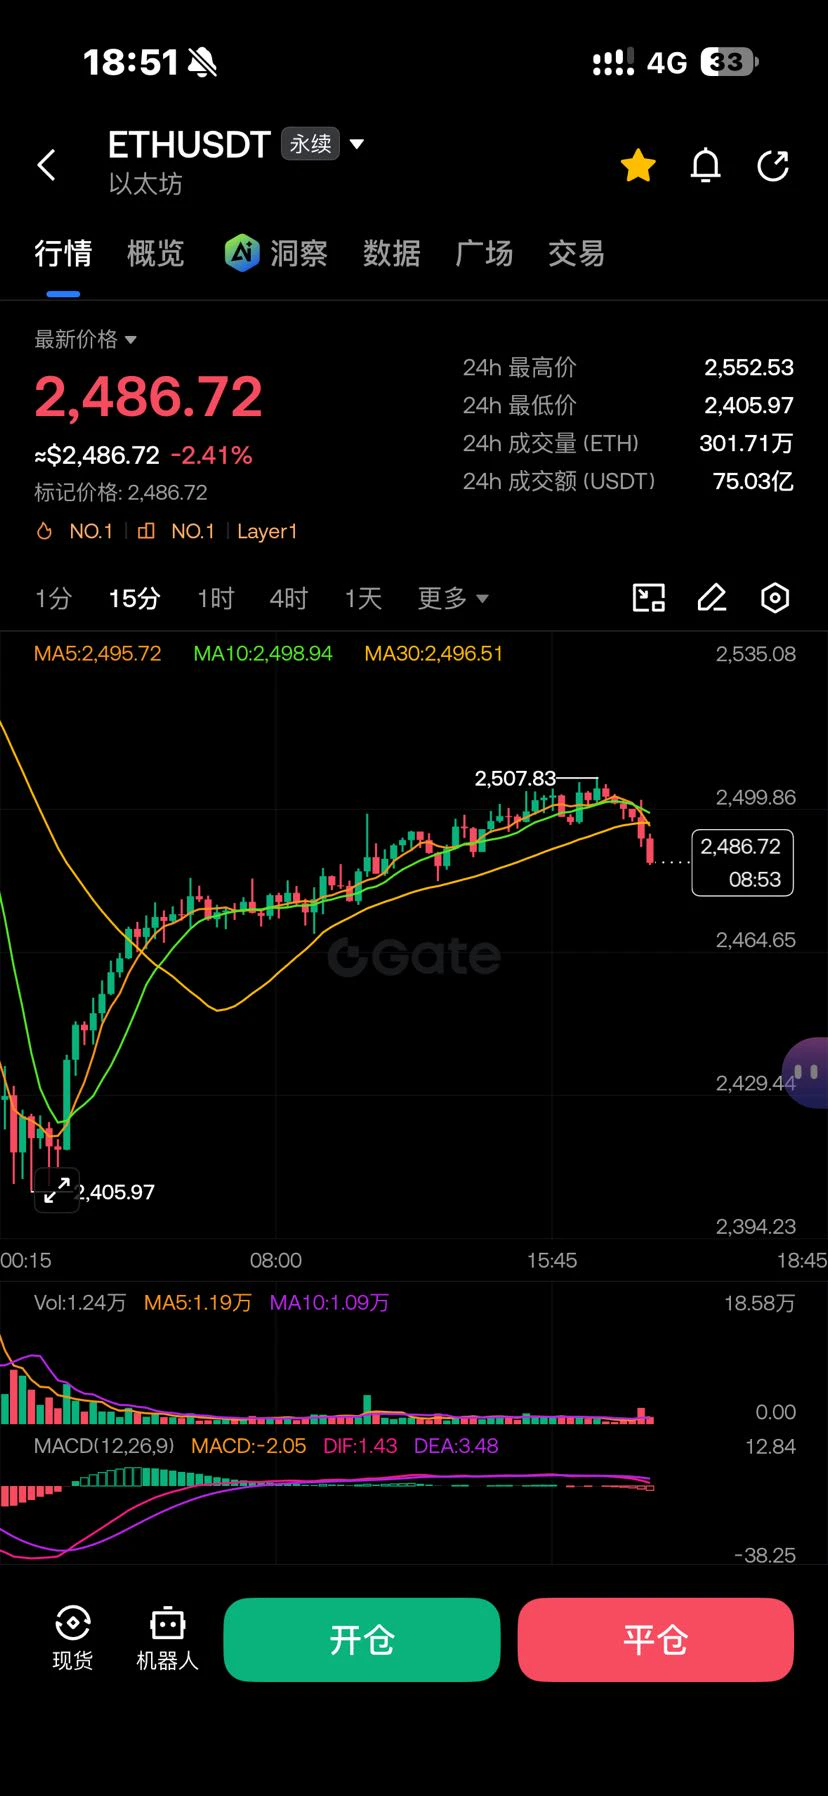Tap the back arrow icon
The width and height of the screenshot is (828, 1796).
[x=46, y=165]
